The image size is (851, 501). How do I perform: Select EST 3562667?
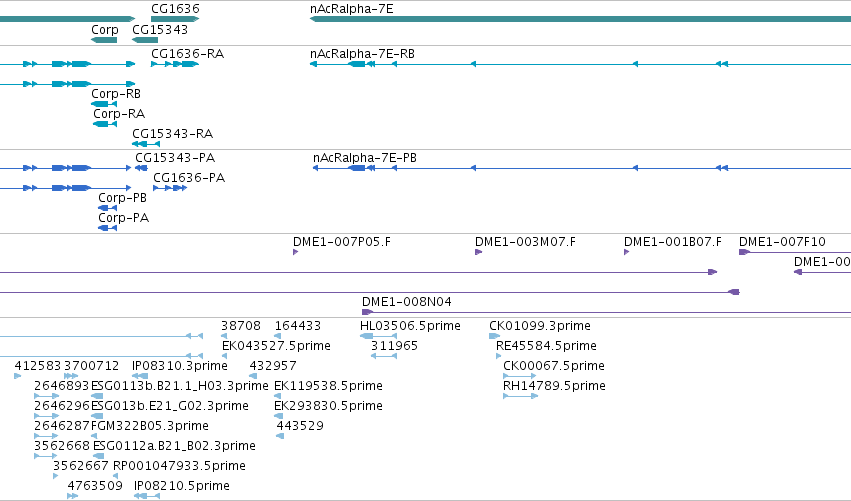[80, 466]
